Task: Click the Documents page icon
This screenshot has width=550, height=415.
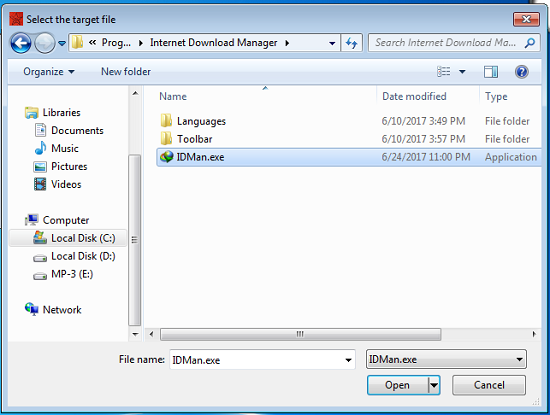Action: coord(40,130)
